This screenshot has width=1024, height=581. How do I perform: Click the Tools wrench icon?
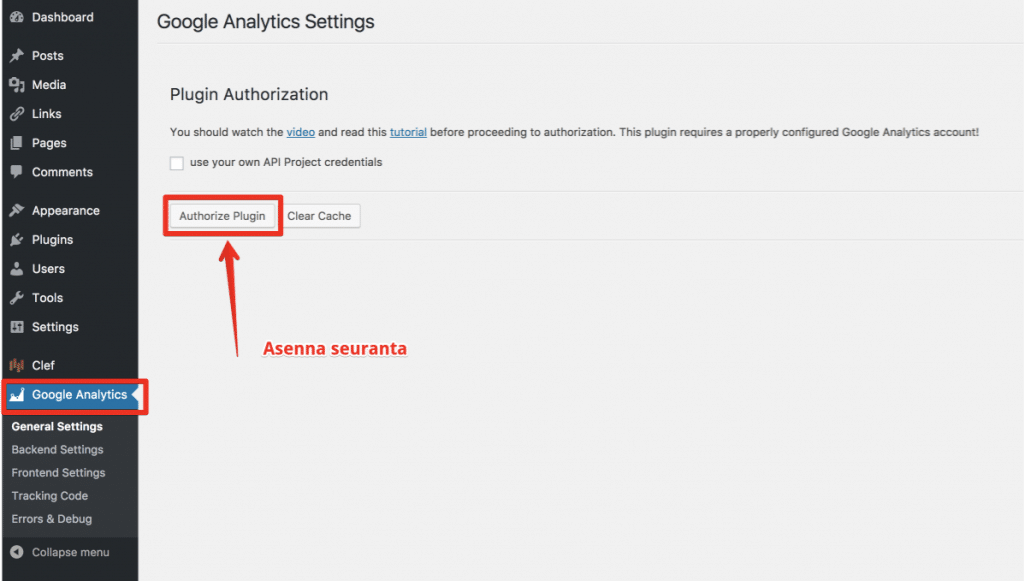click(x=17, y=298)
